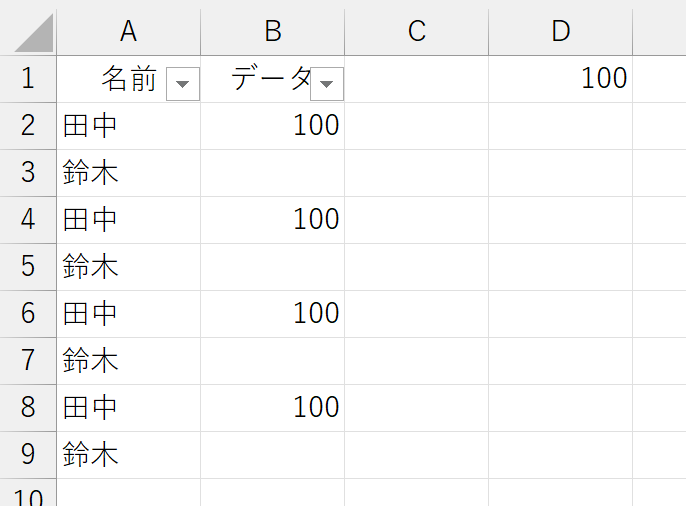The image size is (686, 506).
Task: Click empty cell C5
Action: 416,267
